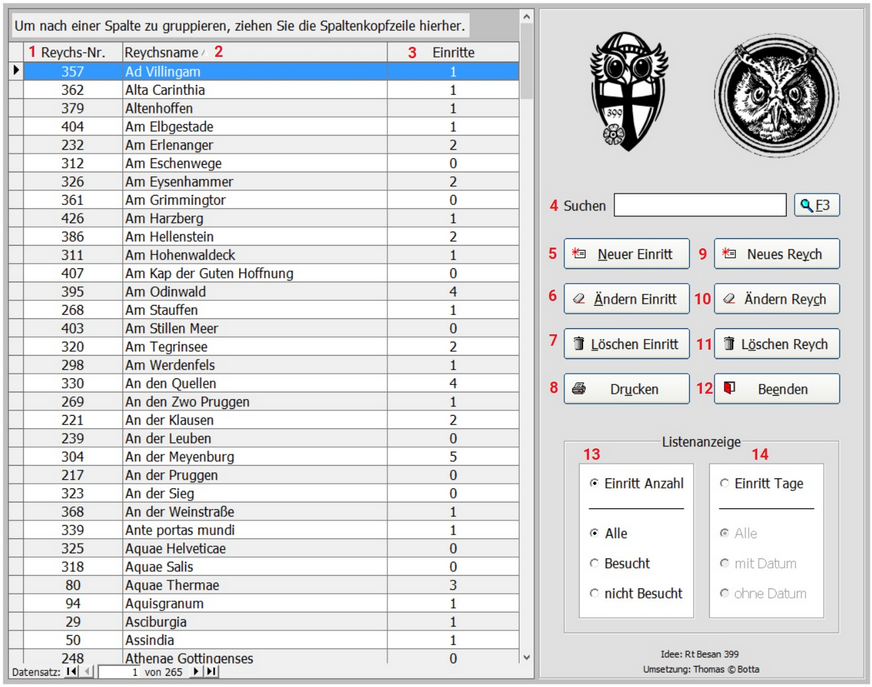Select the Ante portas mundi row

(271, 530)
